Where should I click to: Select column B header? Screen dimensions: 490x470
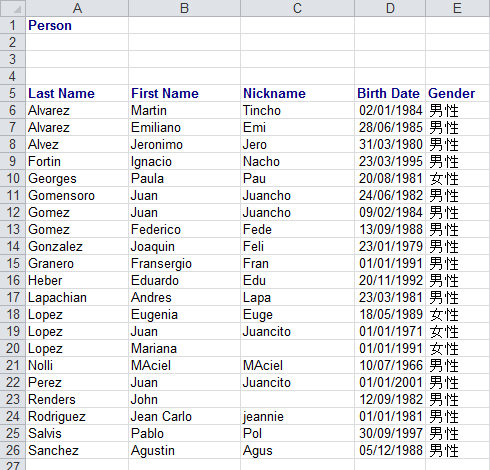pos(184,8)
